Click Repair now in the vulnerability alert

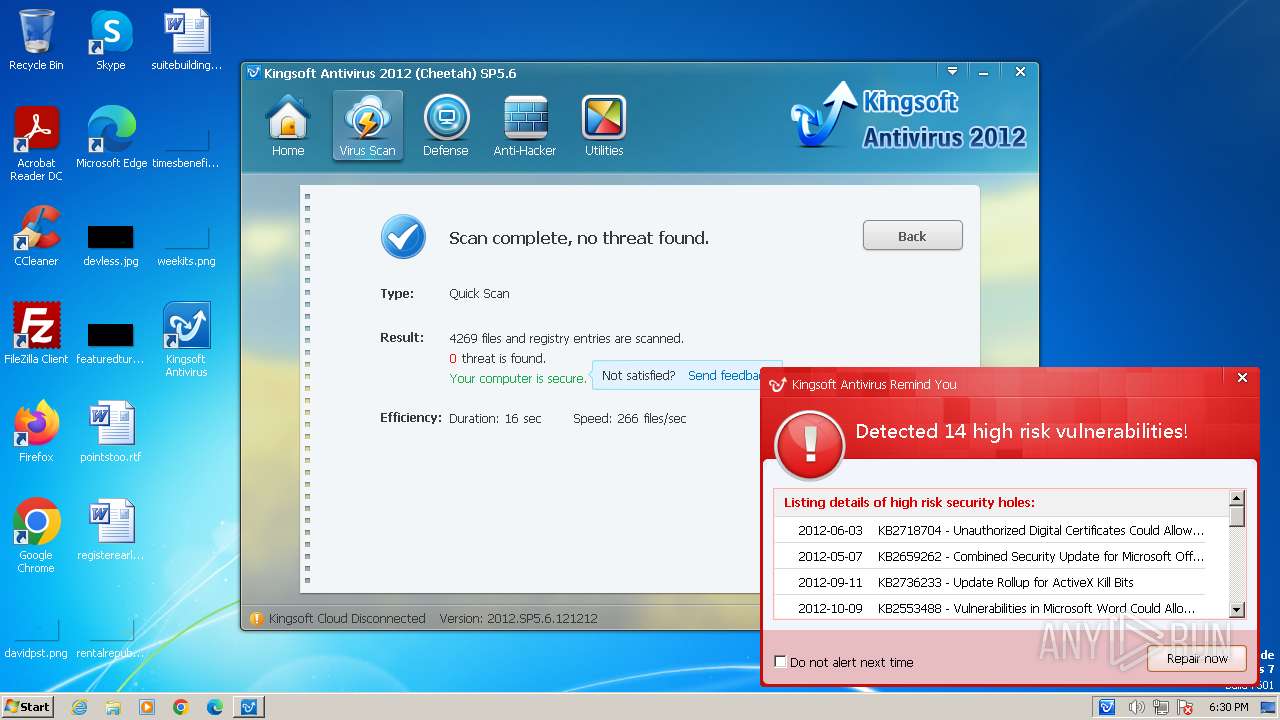pos(1196,658)
